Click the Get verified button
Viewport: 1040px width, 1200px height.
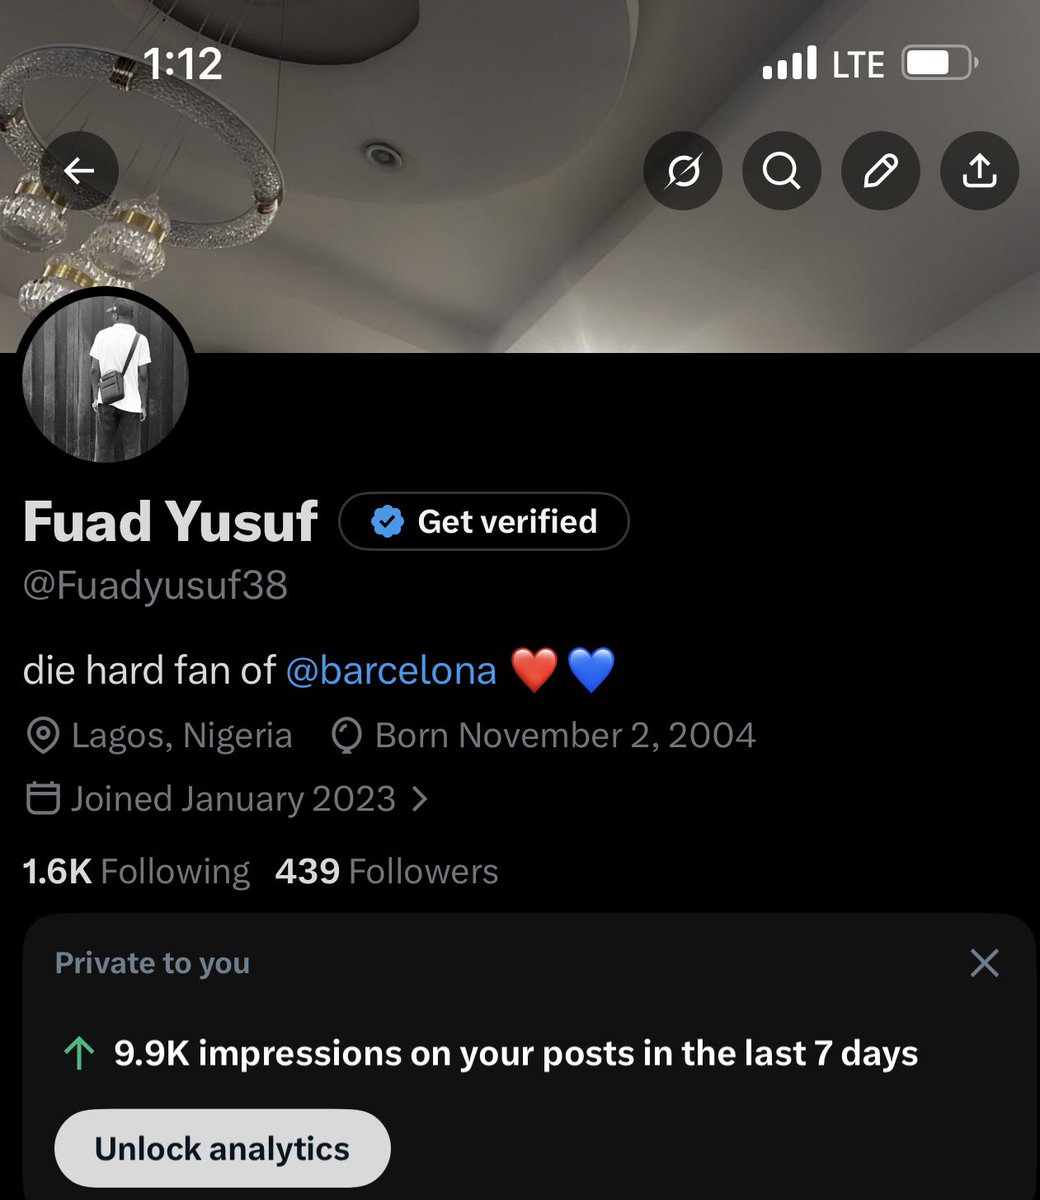(x=484, y=521)
